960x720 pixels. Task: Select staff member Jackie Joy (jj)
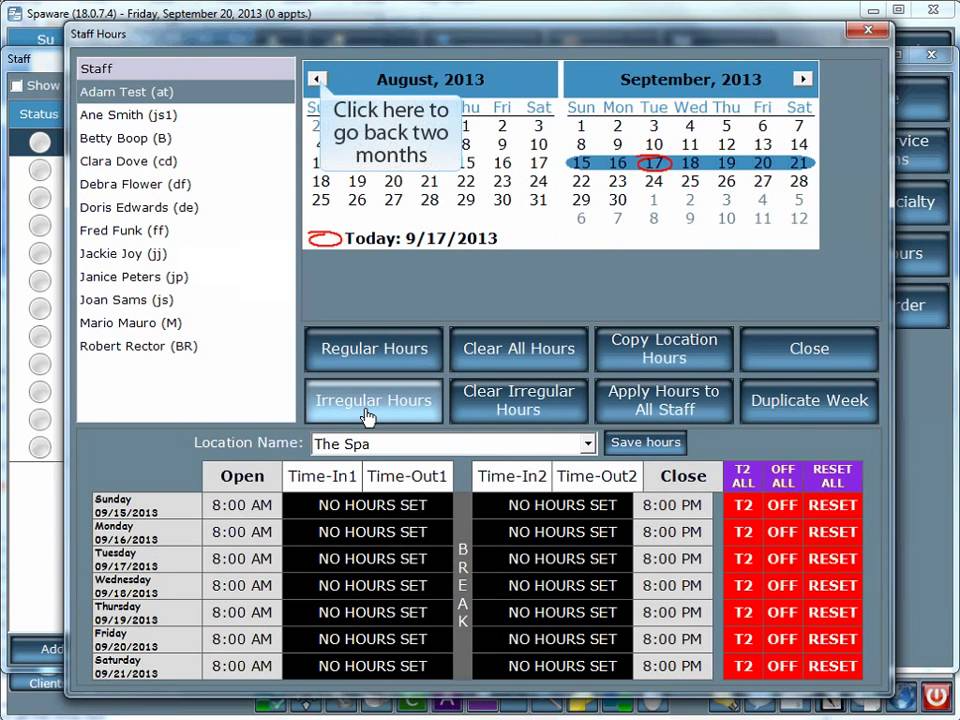point(186,254)
